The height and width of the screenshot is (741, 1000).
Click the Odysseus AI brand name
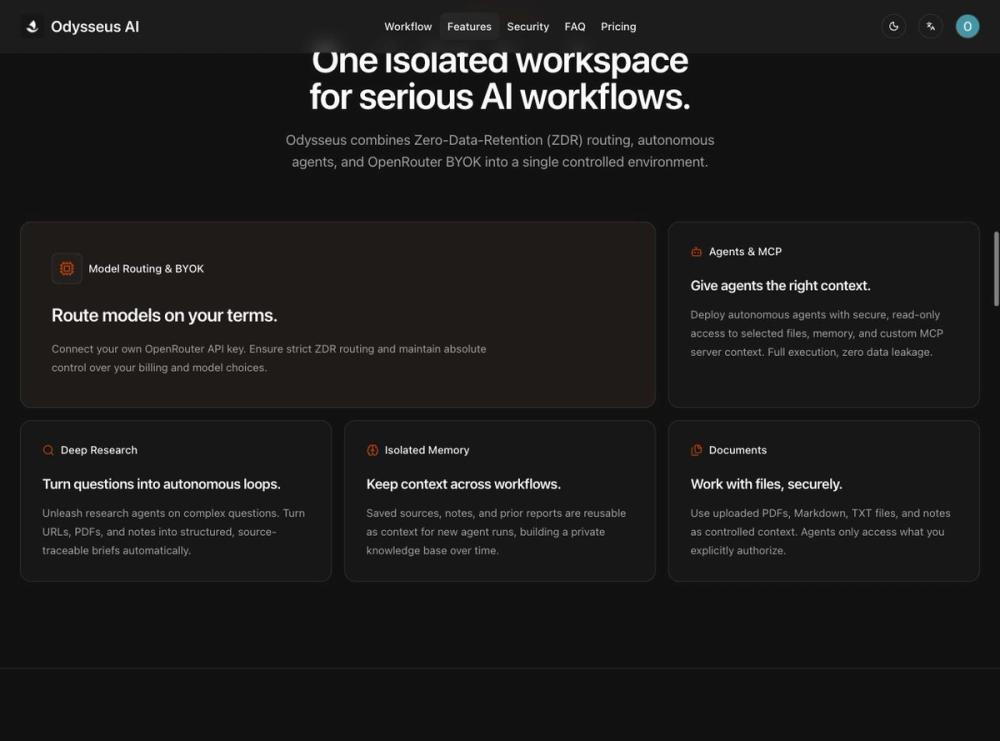point(95,27)
